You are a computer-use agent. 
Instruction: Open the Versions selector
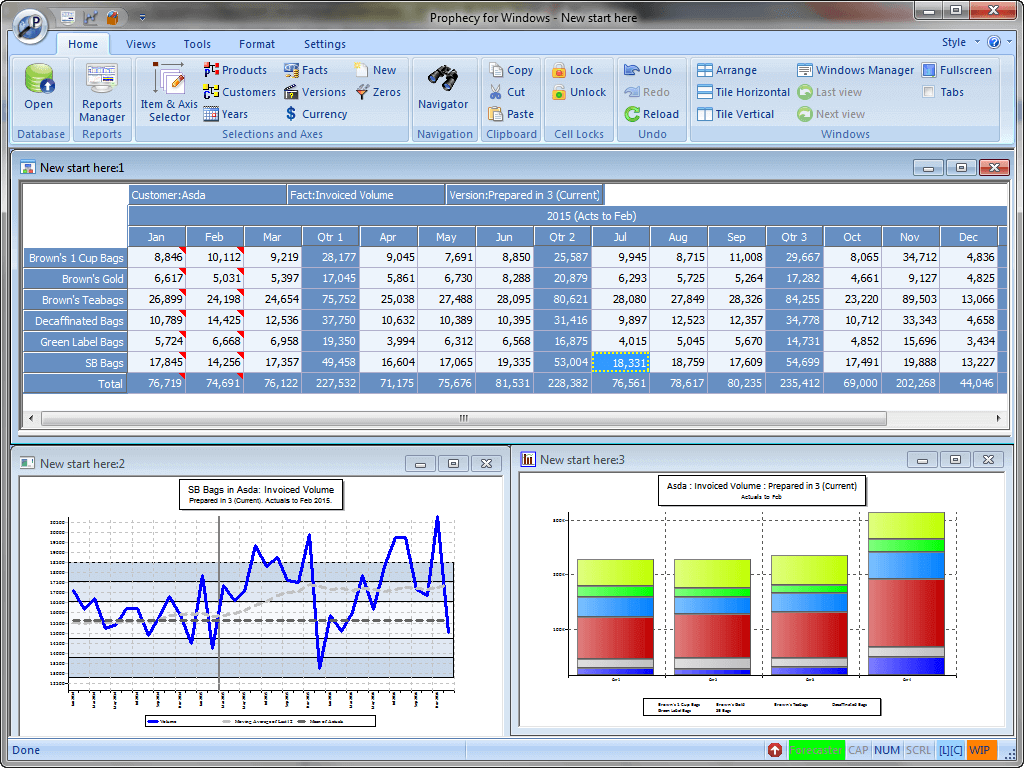pyautogui.click(x=314, y=92)
